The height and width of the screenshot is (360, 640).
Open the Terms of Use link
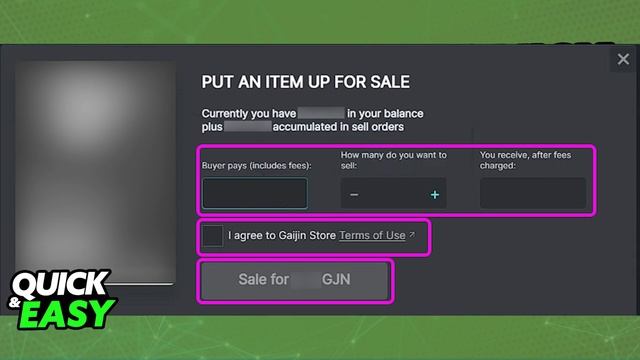(372, 236)
